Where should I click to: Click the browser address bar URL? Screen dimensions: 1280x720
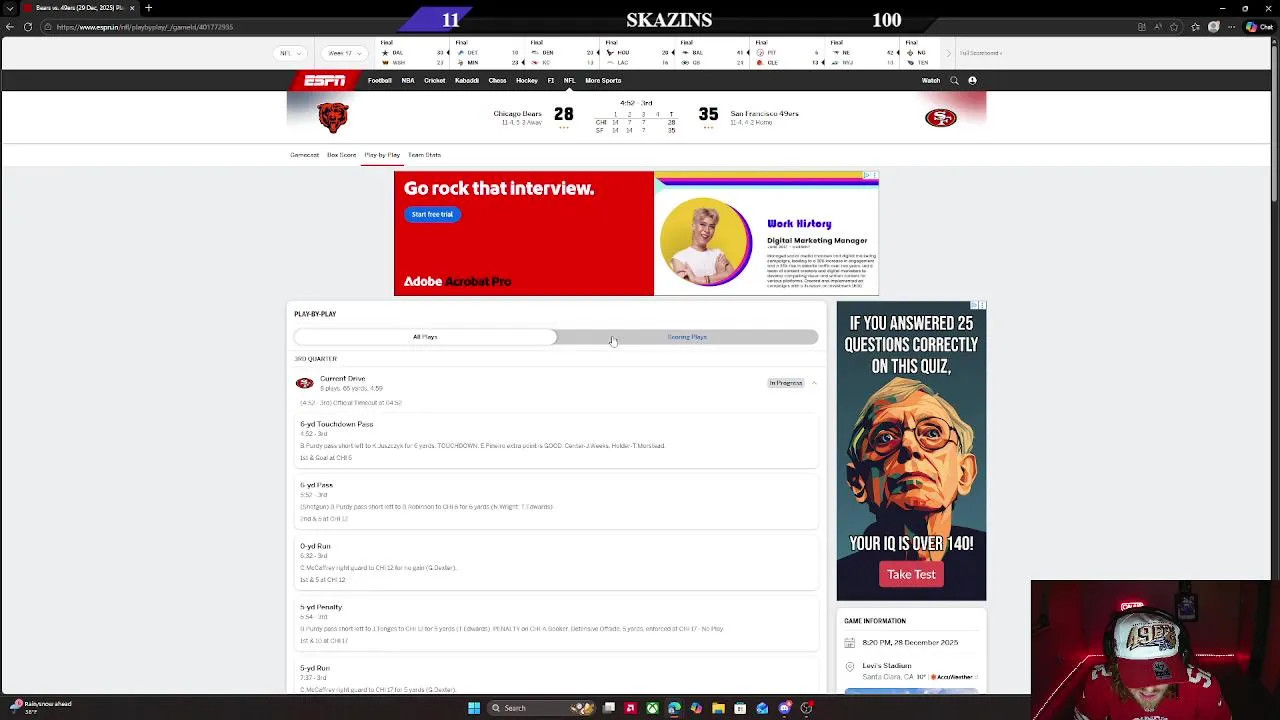[145, 27]
